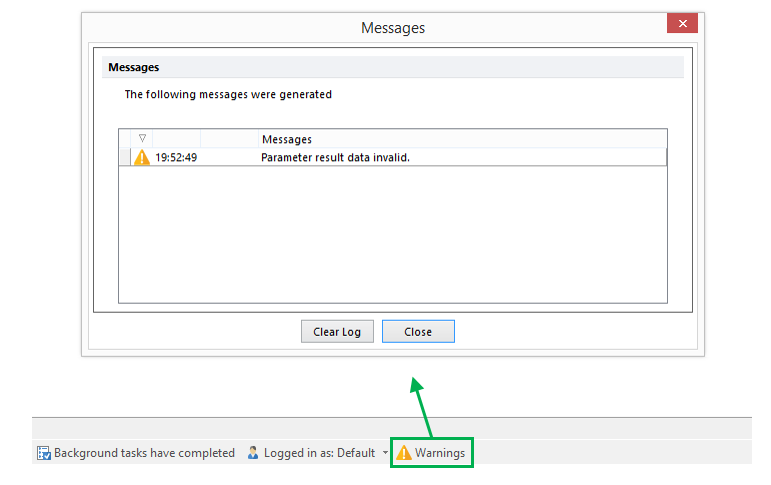The height and width of the screenshot is (485, 771).
Task: Click the warning triangle icon in the message row
Action: click(142, 157)
